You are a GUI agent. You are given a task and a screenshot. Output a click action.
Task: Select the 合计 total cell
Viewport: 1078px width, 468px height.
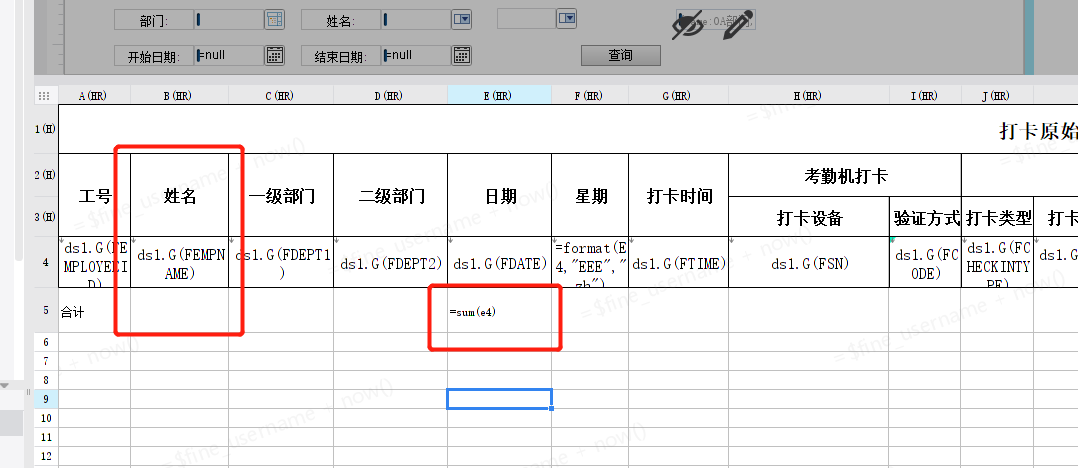(x=94, y=311)
